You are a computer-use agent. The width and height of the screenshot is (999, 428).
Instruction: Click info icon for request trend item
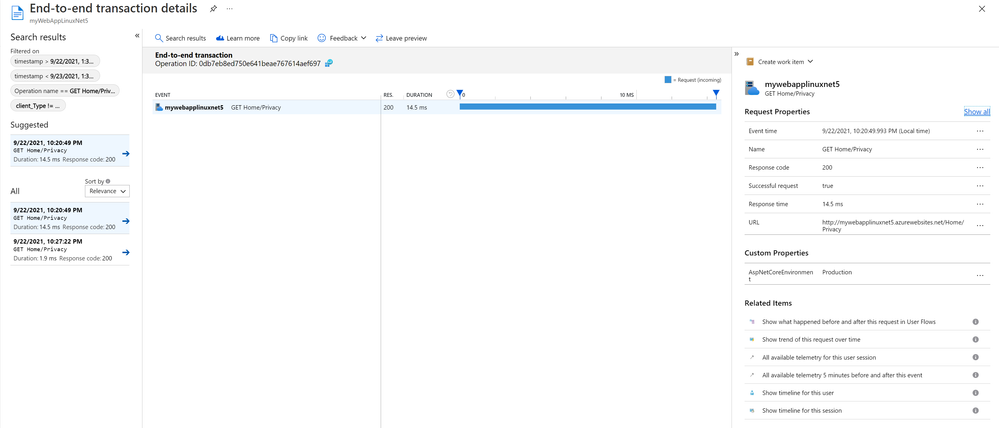975,340
